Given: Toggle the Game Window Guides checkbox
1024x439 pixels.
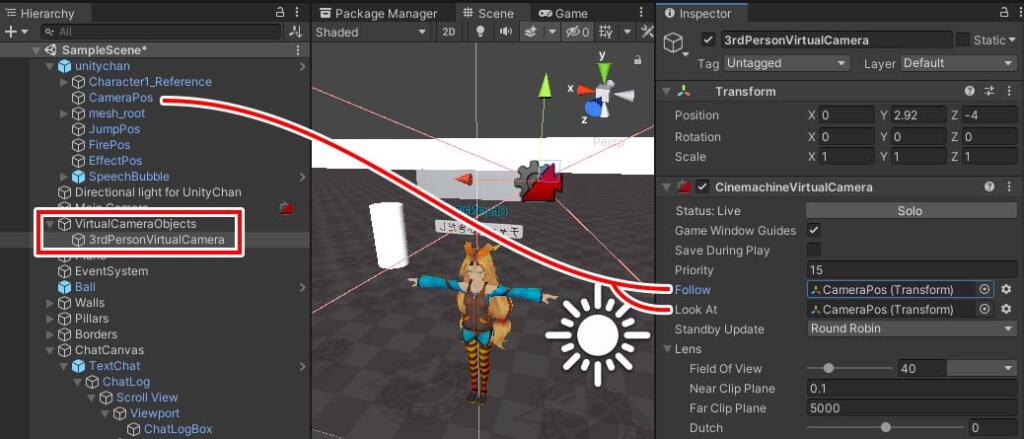Looking at the screenshot, I should tap(814, 230).
